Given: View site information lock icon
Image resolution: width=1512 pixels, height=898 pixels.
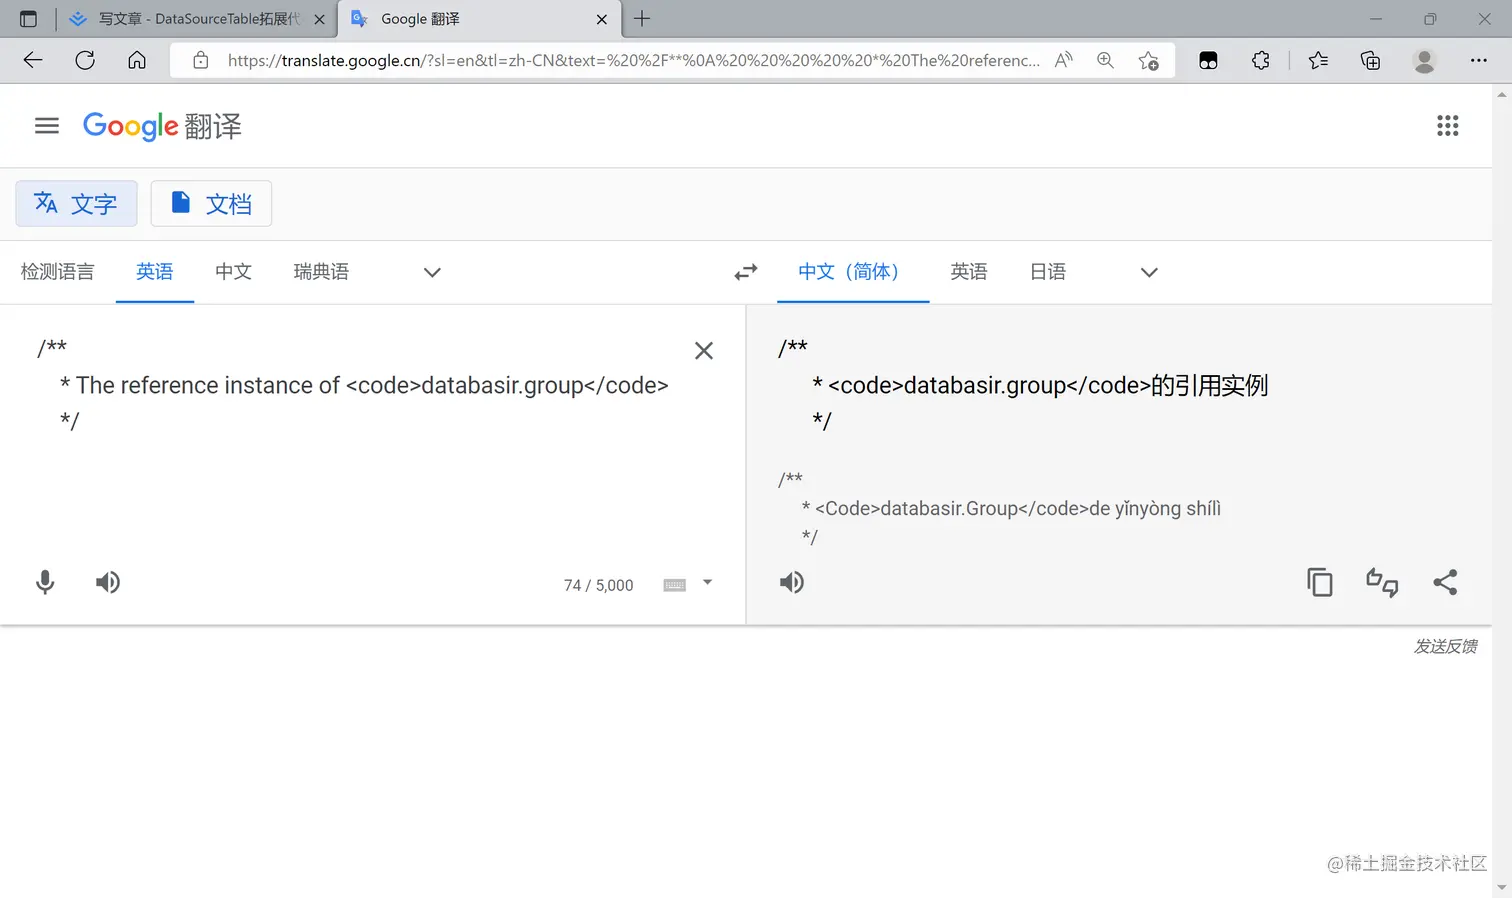Looking at the screenshot, I should coord(201,60).
